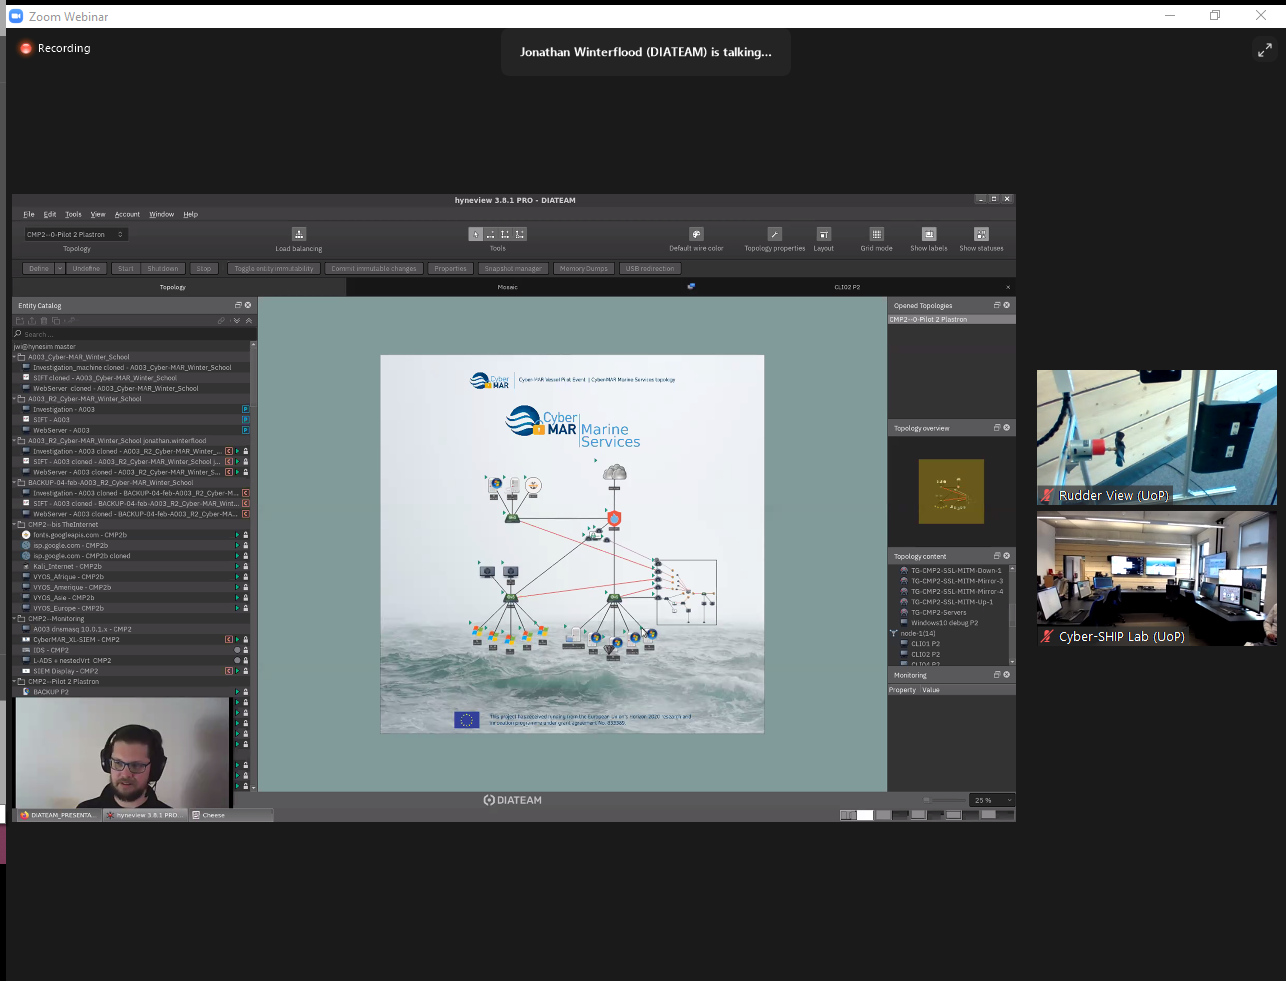
Task: Toggle Show statuses in the toolbar
Action: click(x=981, y=234)
